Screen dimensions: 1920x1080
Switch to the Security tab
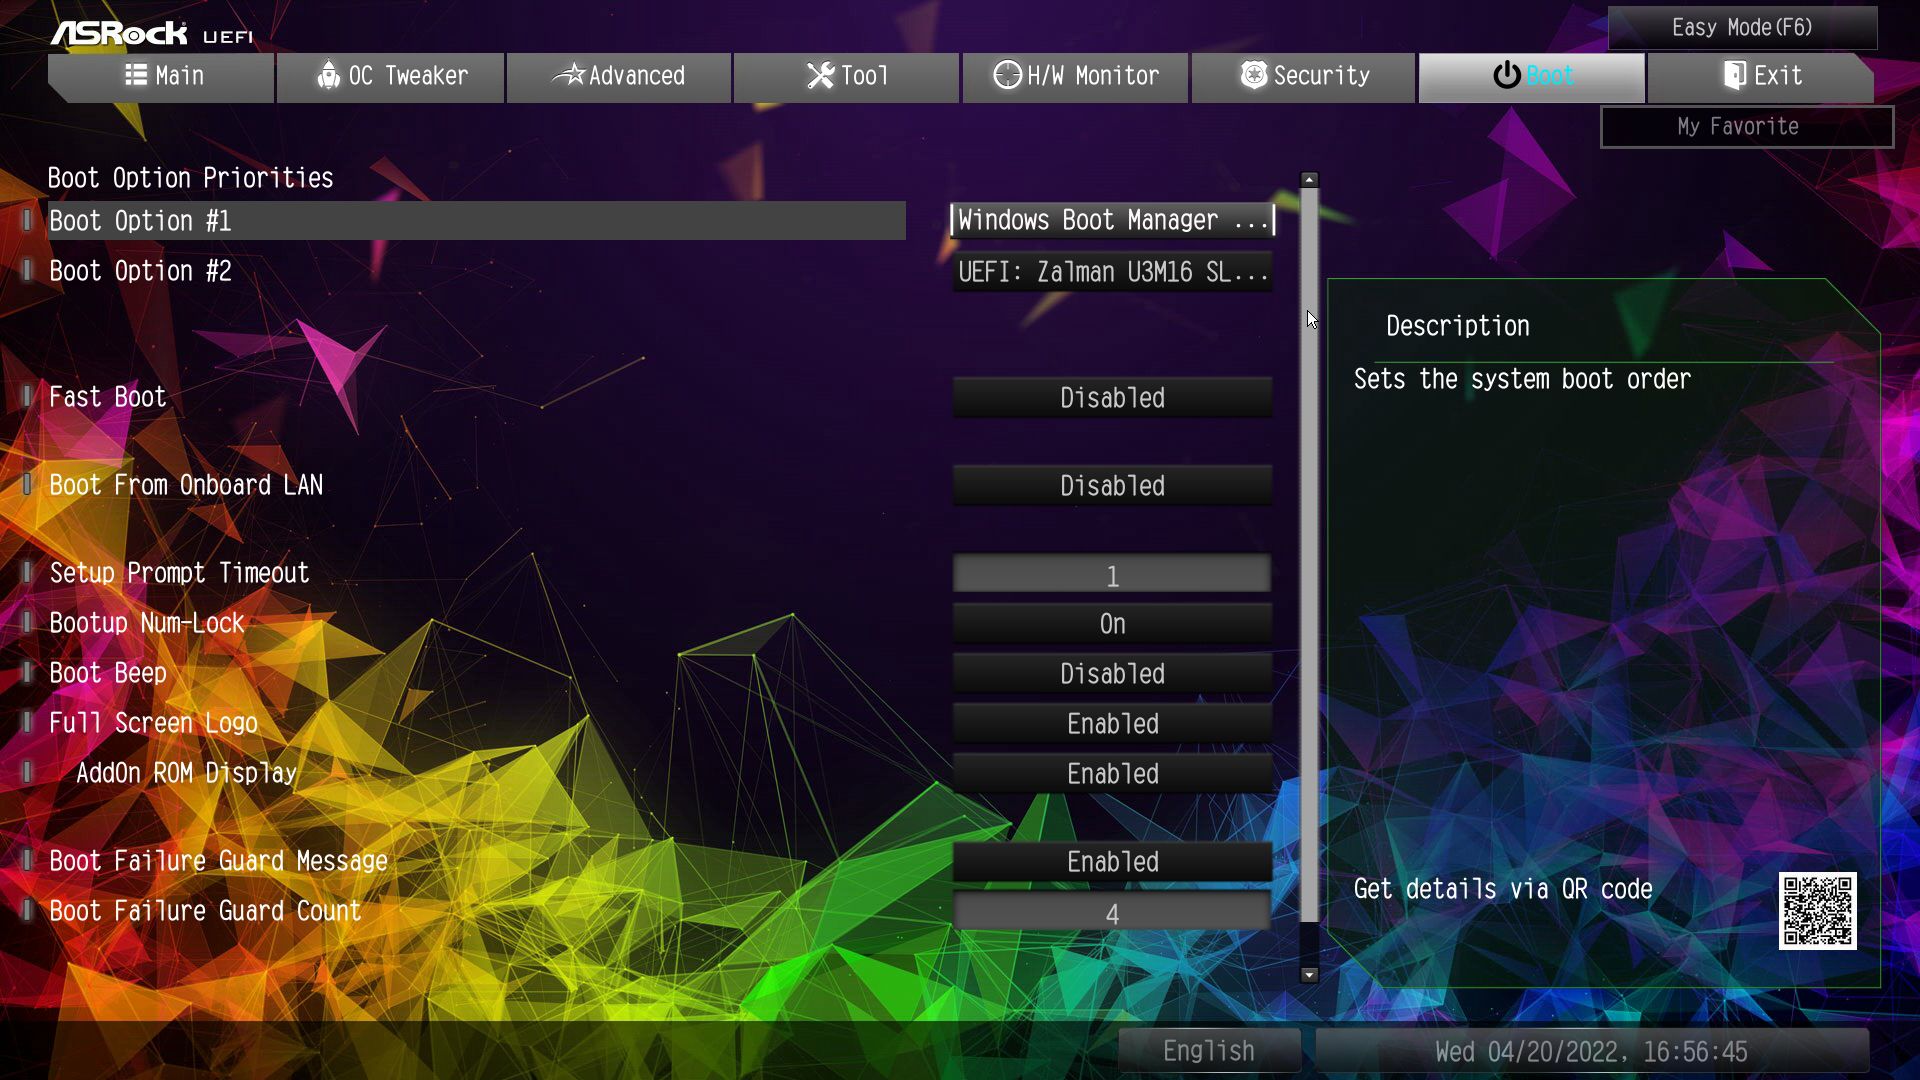pos(1303,76)
